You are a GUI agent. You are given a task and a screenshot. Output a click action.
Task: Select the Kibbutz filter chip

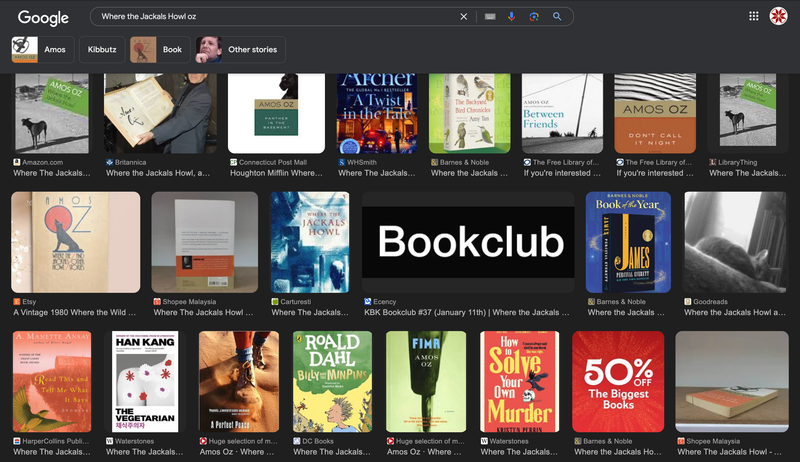(102, 49)
